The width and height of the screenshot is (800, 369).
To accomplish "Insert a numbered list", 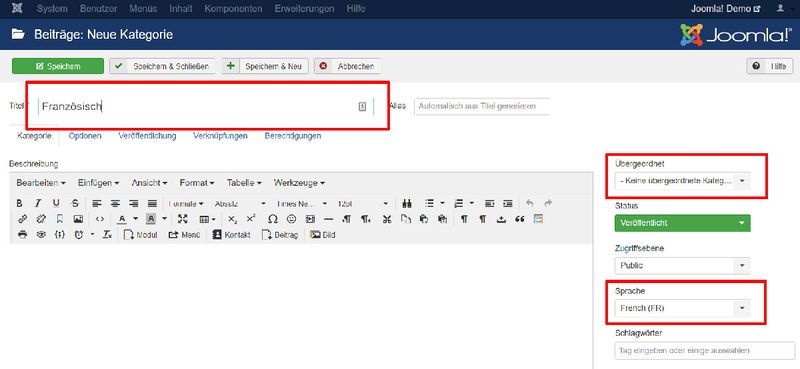I will point(458,203).
